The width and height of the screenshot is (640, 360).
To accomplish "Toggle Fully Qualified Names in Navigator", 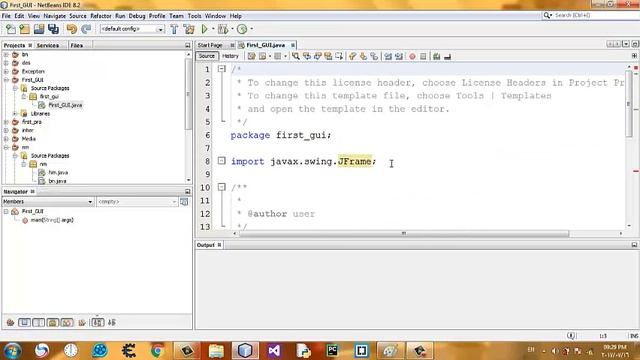I will pos(82,322).
